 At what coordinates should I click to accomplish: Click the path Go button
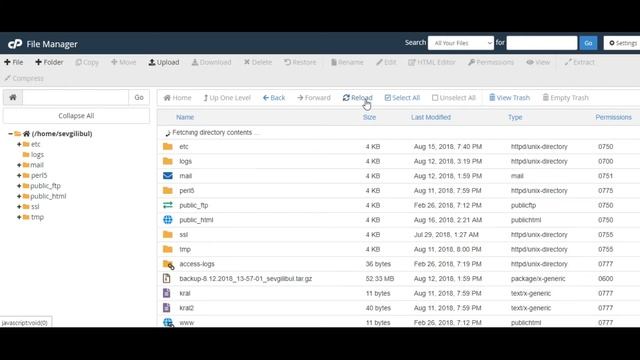(x=139, y=98)
